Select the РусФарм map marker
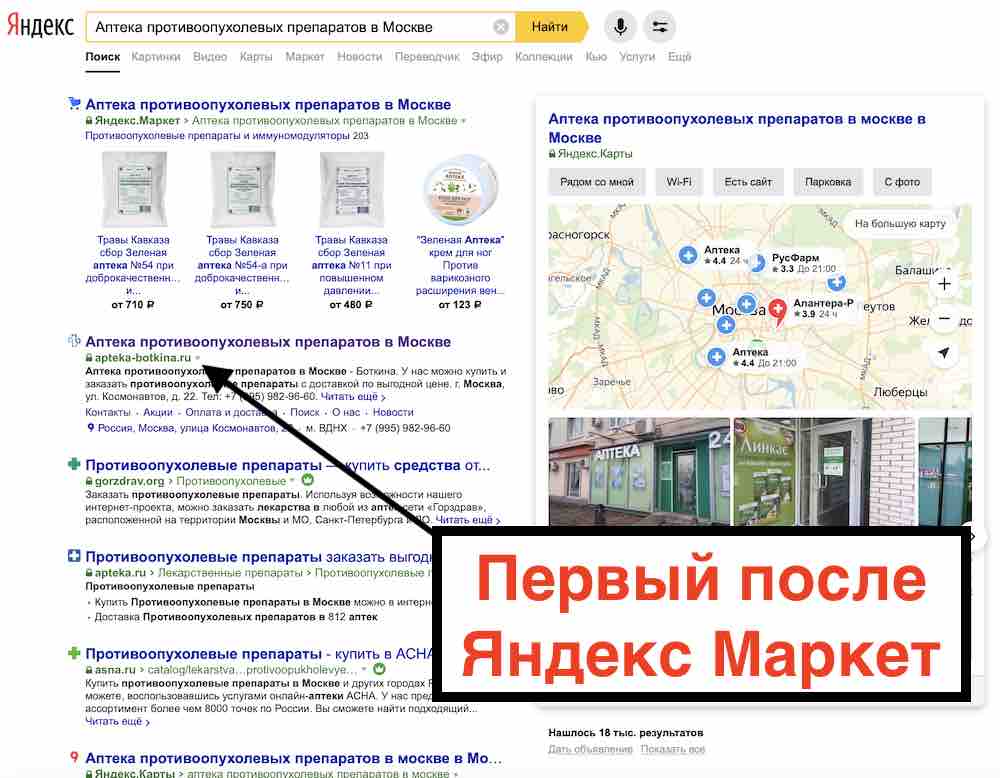Viewport: 1000px width, 778px height. point(757,263)
